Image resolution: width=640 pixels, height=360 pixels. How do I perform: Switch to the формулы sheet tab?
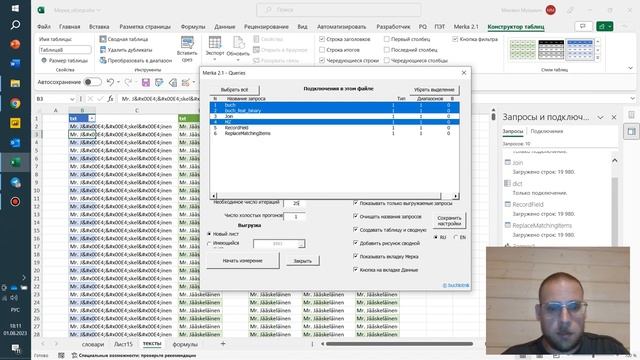(x=185, y=344)
